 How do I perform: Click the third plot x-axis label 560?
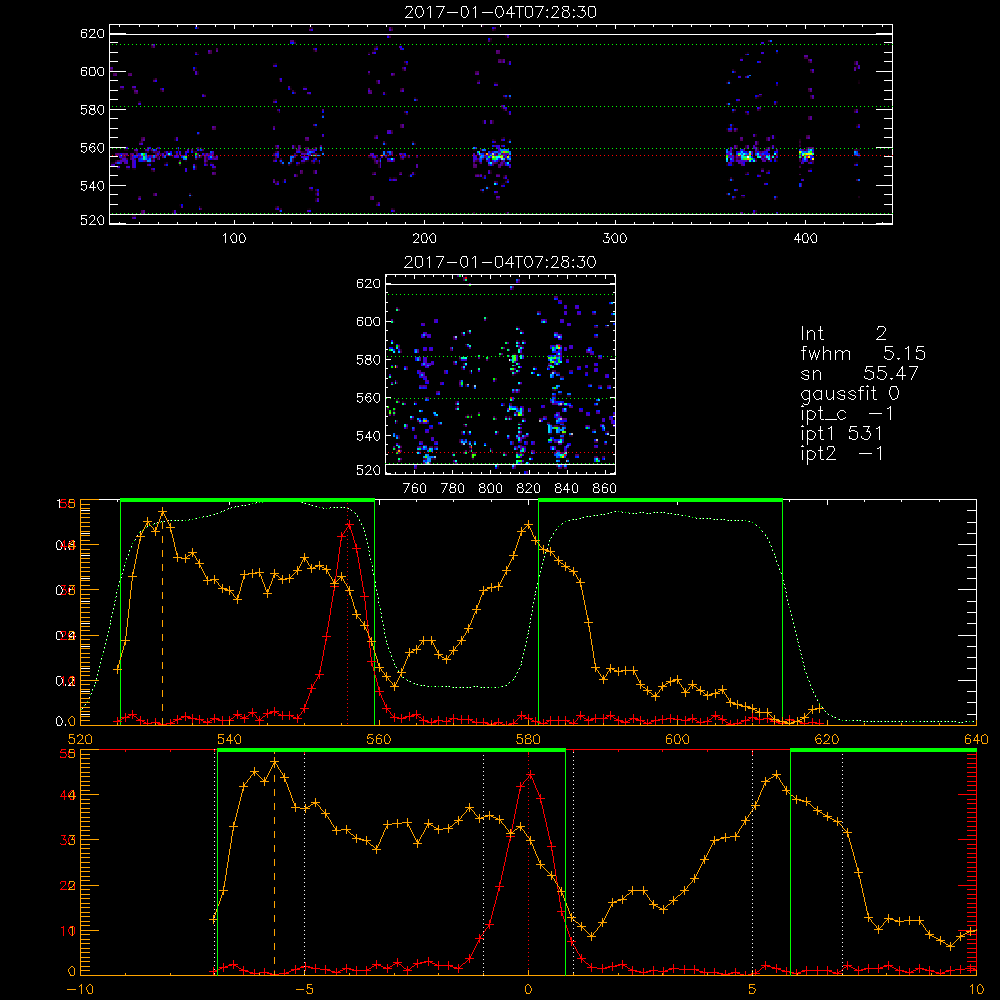(x=379, y=740)
